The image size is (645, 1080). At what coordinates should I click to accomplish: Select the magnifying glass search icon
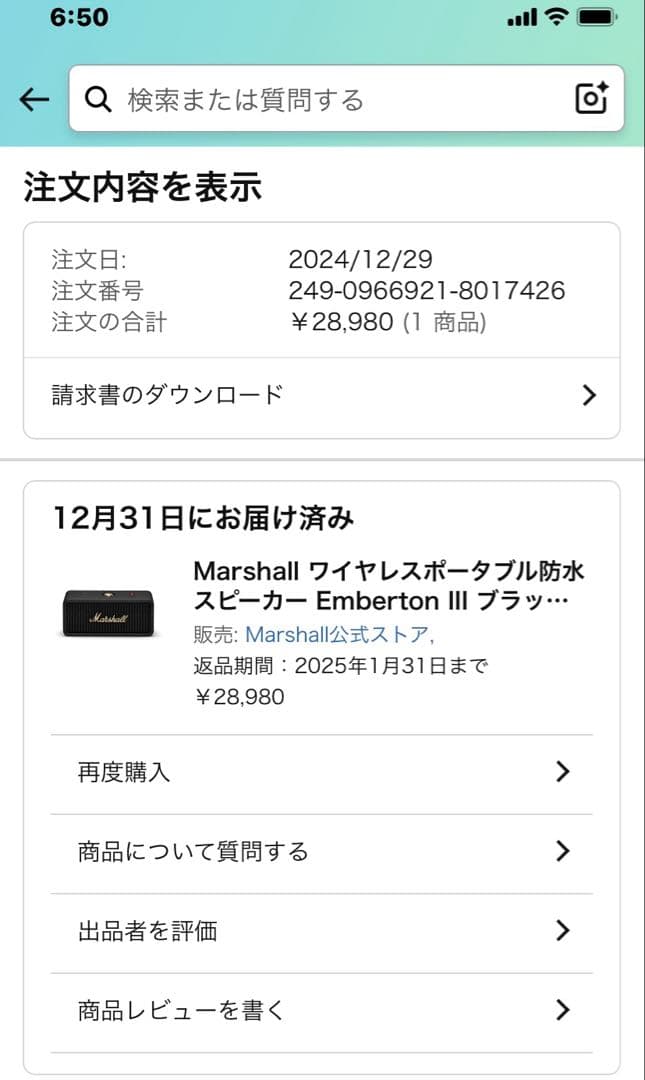[97, 98]
